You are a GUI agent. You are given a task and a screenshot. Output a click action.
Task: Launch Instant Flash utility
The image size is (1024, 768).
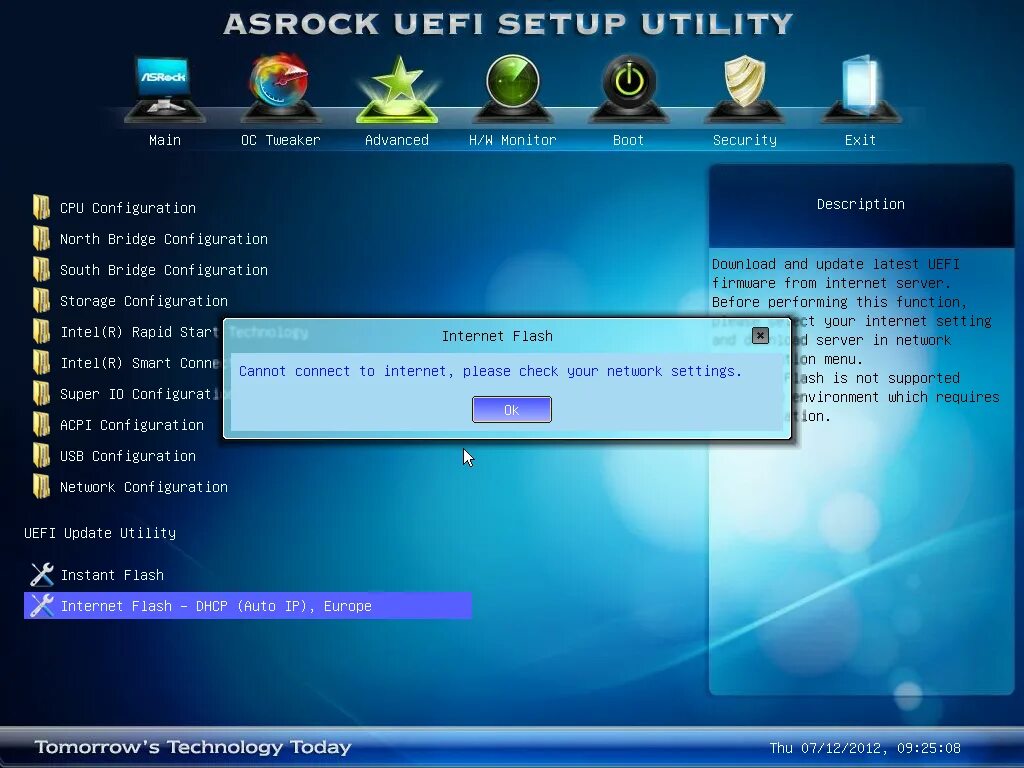click(x=112, y=575)
